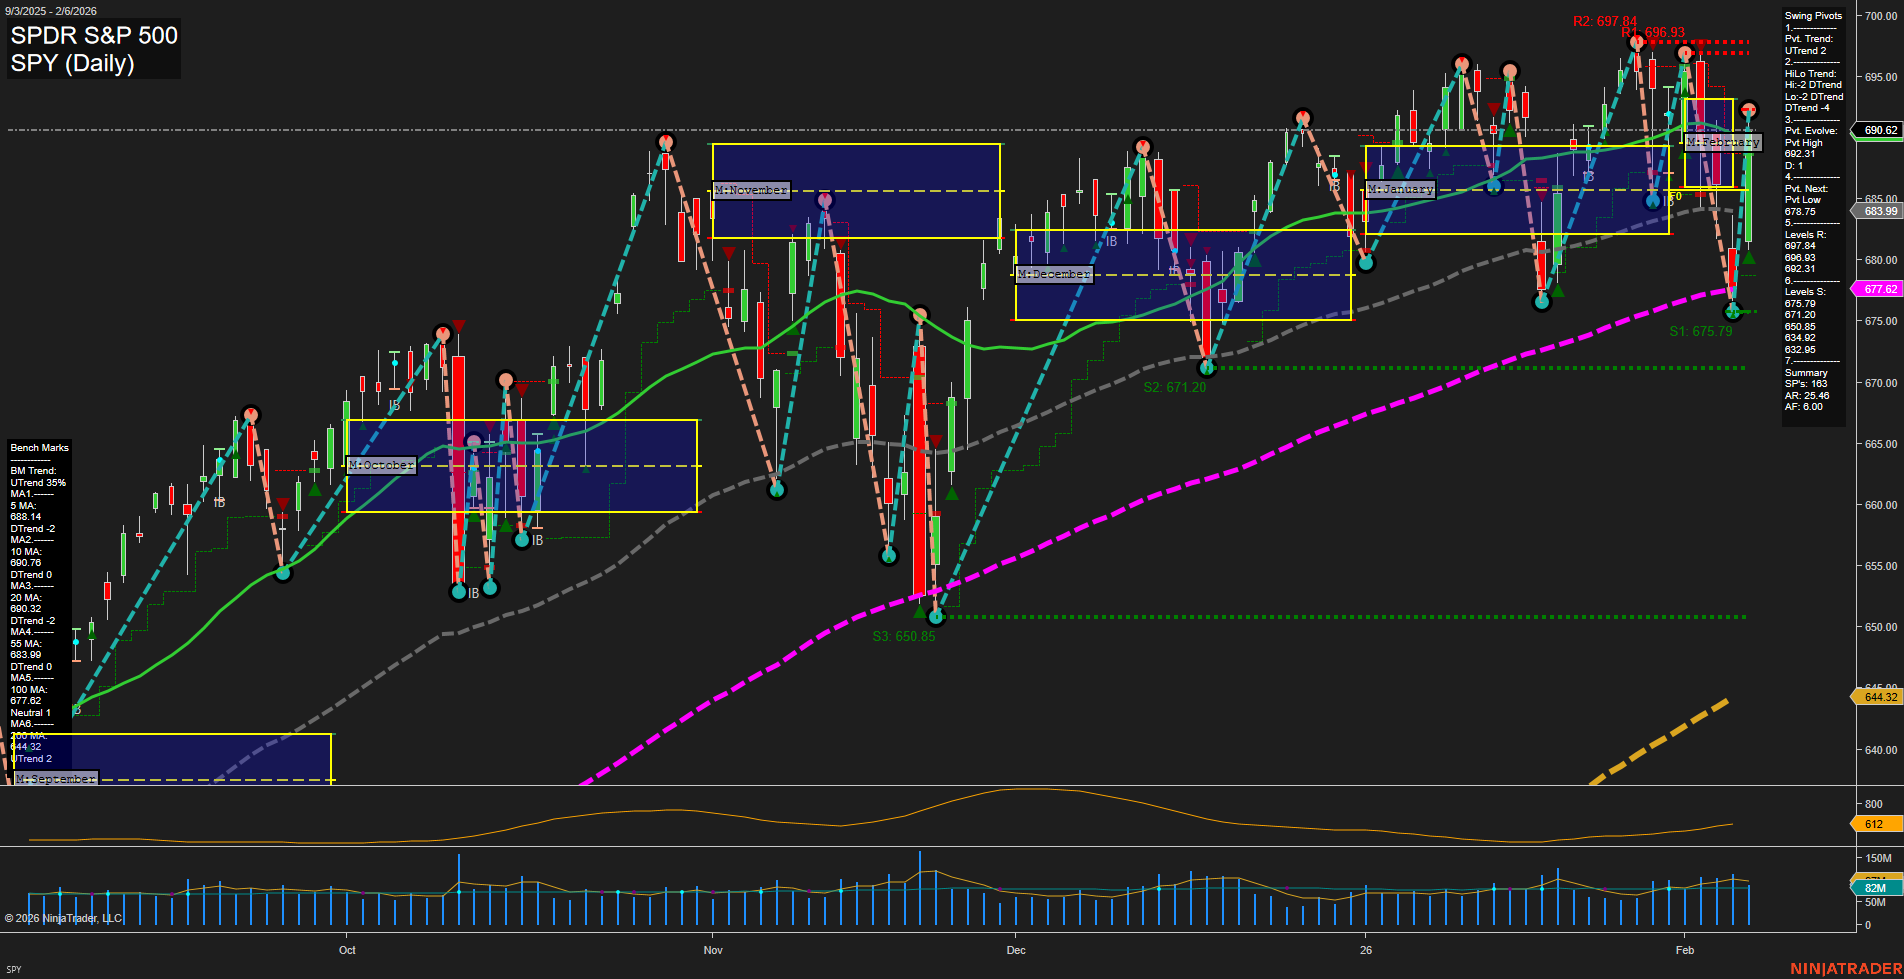Click the SPY label in the bottom-left corner
1904x979 pixels.
point(14,967)
